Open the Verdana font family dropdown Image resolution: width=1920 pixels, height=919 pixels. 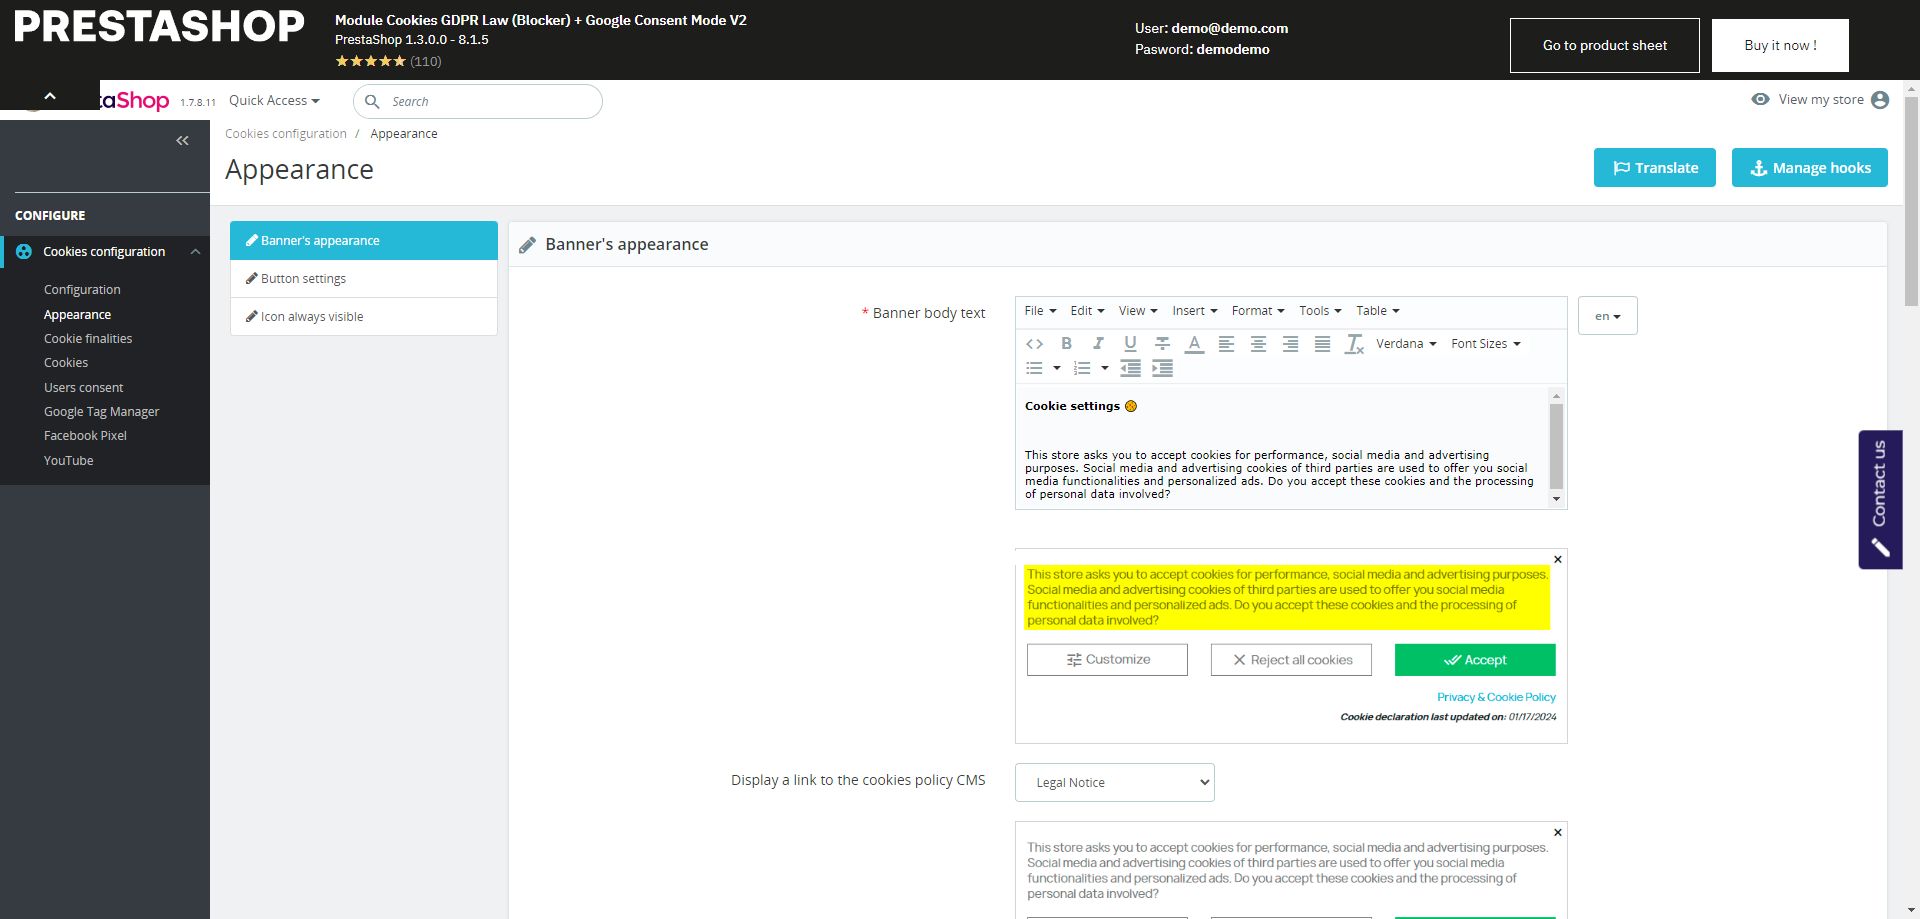(1406, 344)
